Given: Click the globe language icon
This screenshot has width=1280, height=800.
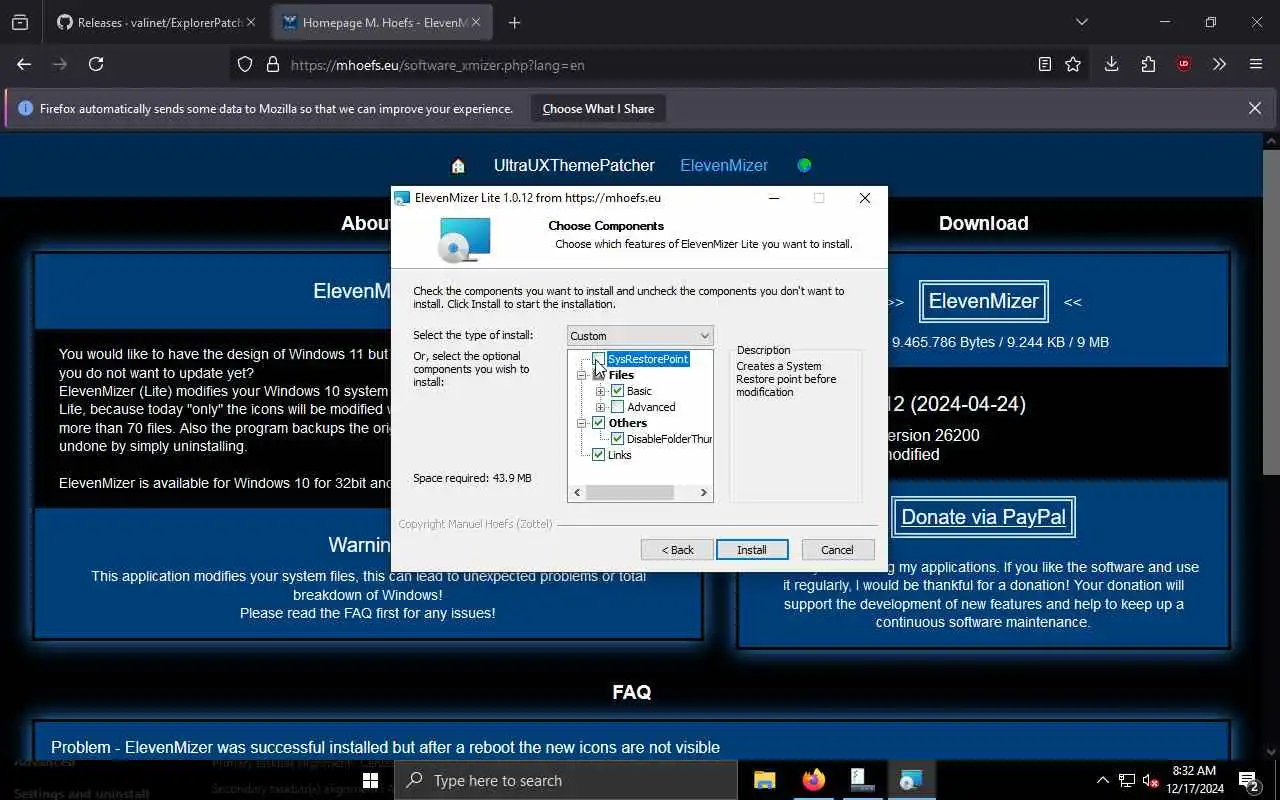Looking at the screenshot, I should coord(804,165).
